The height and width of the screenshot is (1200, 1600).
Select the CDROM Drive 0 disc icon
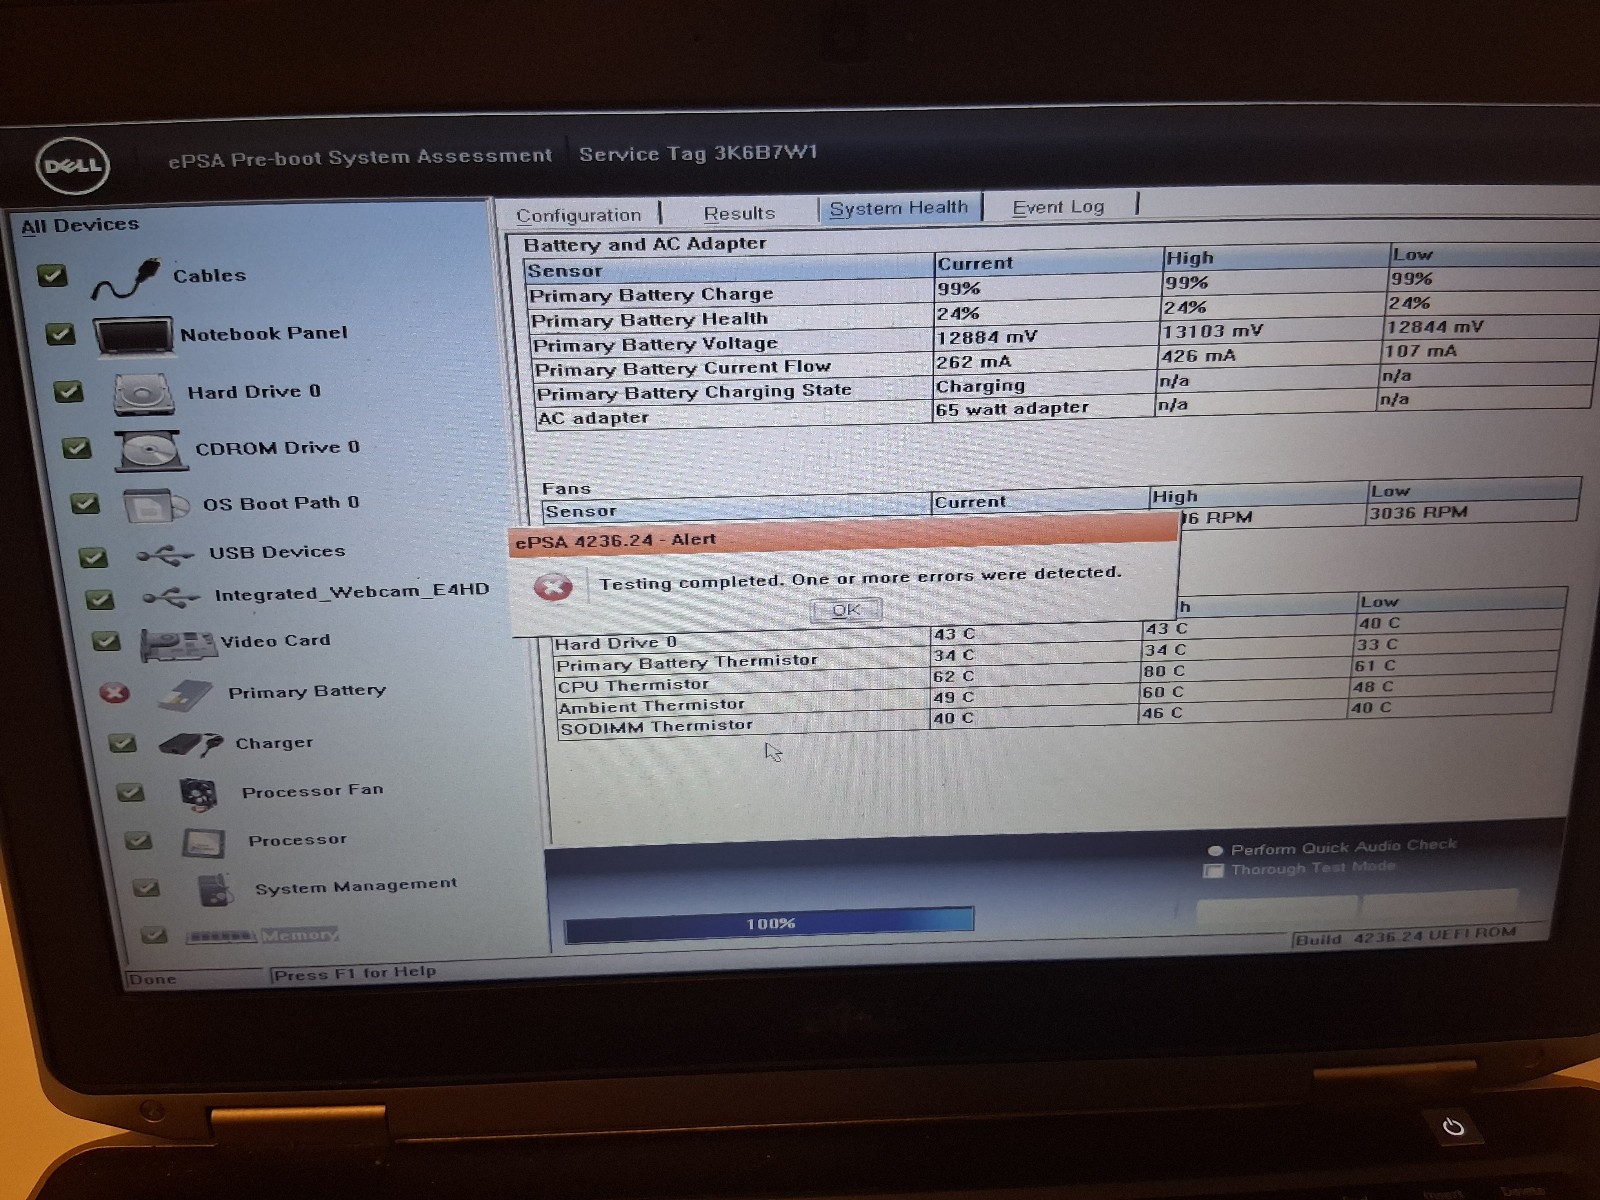(152, 451)
